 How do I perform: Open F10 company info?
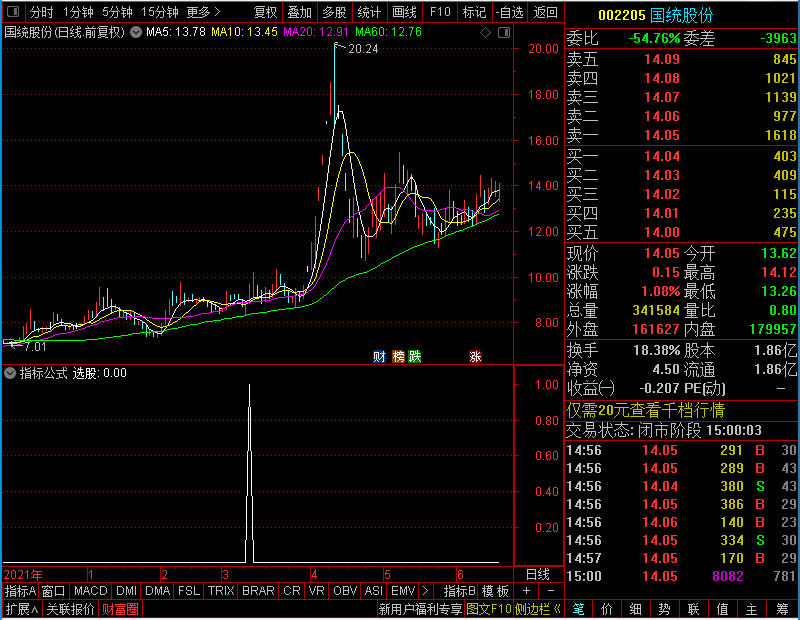pos(440,12)
